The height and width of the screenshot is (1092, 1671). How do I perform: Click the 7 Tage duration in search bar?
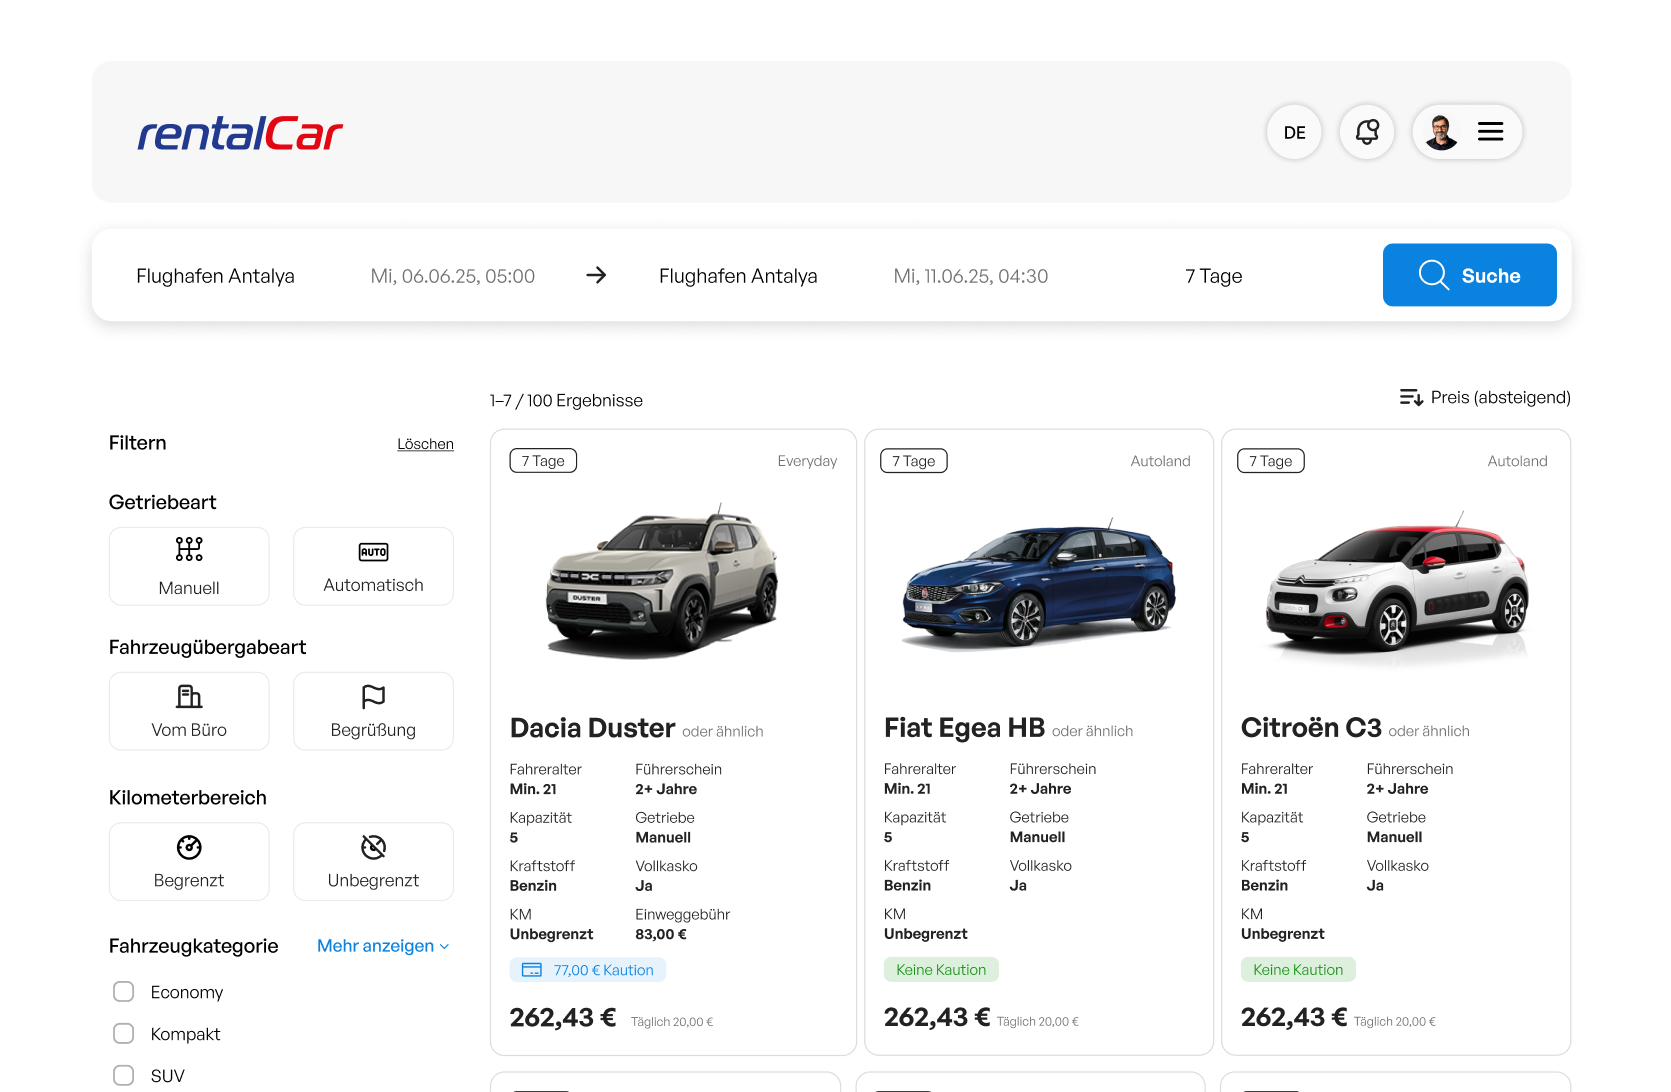click(x=1213, y=276)
